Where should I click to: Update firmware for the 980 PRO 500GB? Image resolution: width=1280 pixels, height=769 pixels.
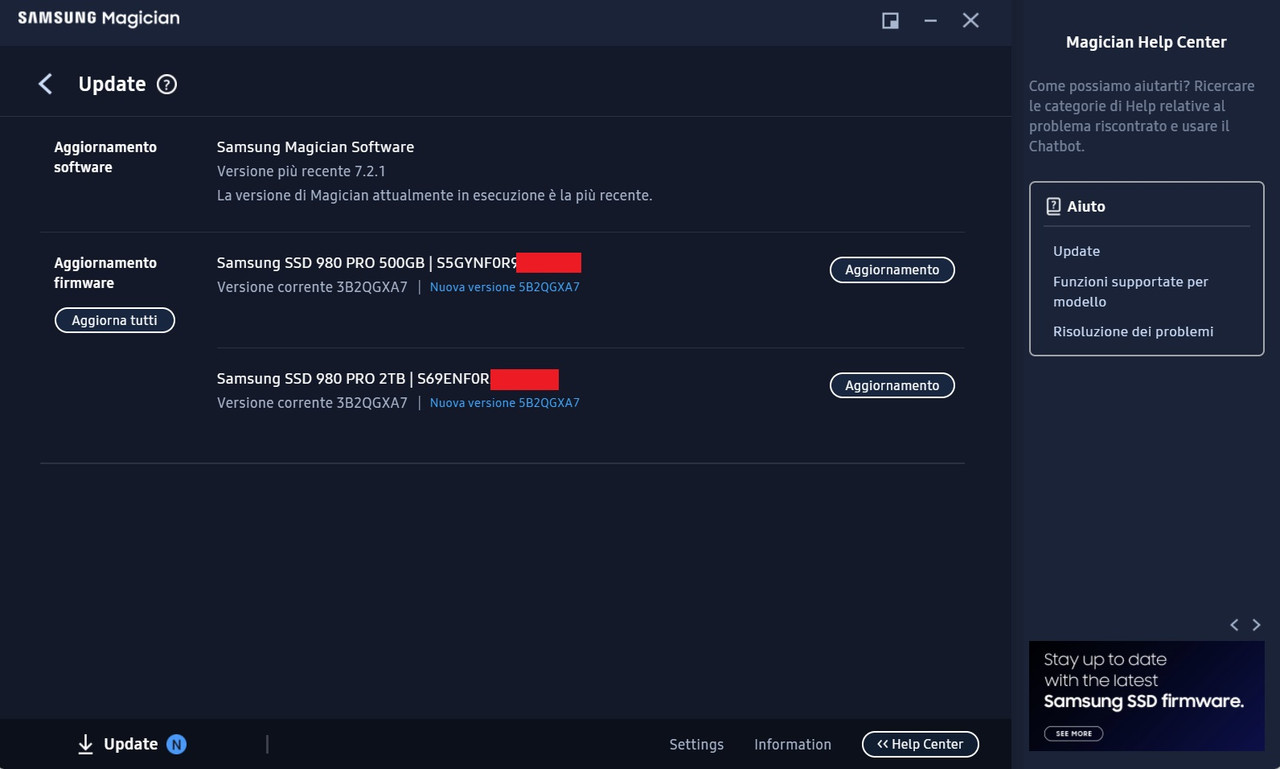[892, 270]
